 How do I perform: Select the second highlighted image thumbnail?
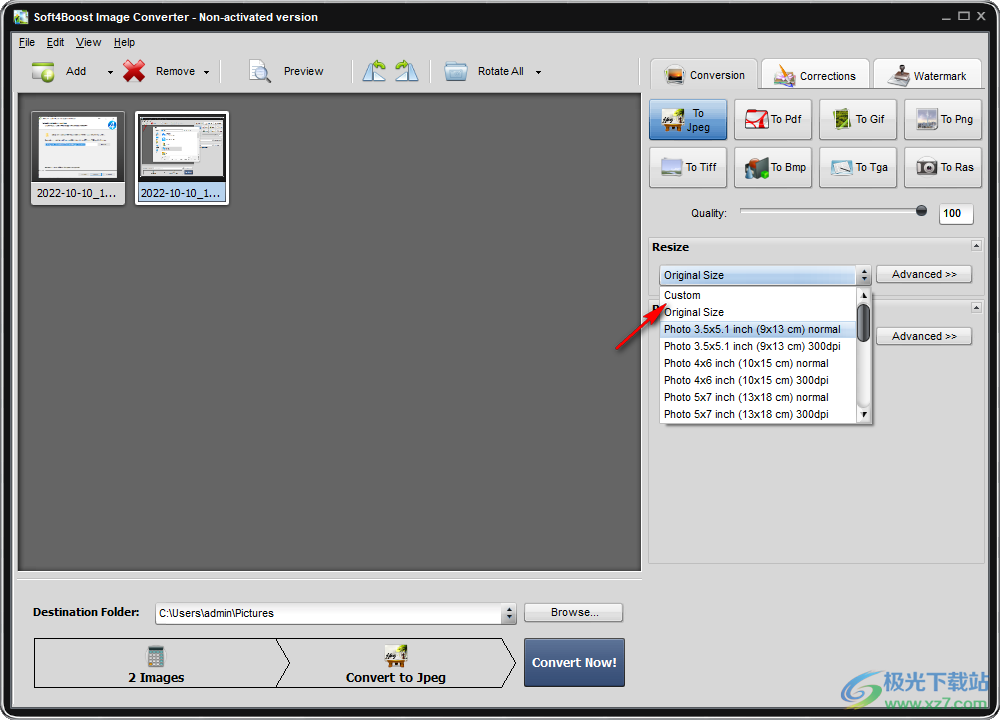pyautogui.click(x=182, y=158)
